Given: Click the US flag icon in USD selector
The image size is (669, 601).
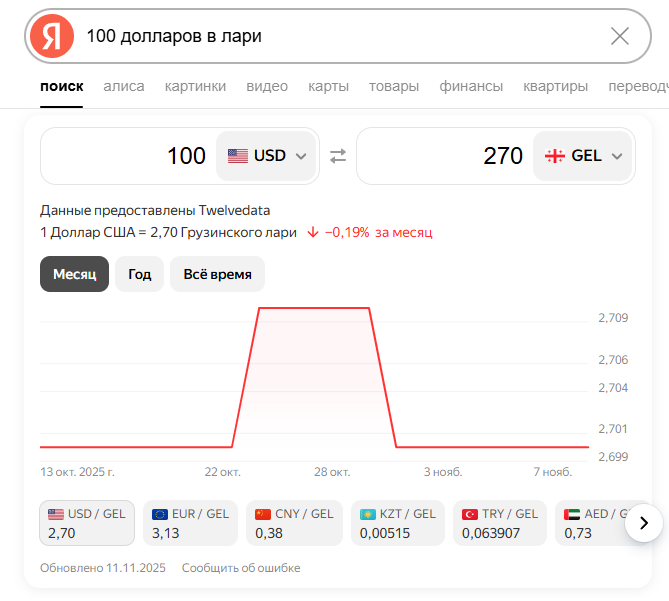Looking at the screenshot, I should 238,156.
